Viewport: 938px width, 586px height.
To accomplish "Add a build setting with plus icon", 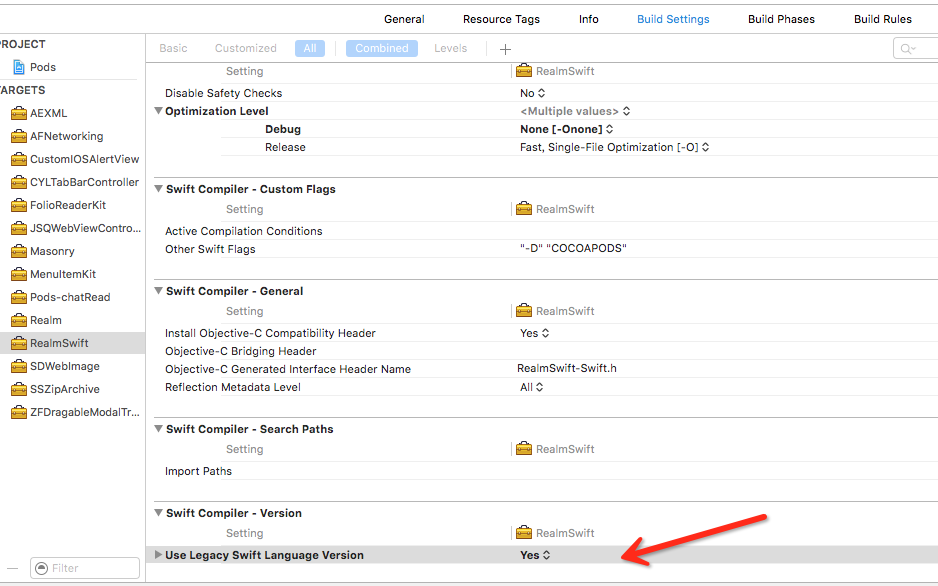I will coord(505,49).
